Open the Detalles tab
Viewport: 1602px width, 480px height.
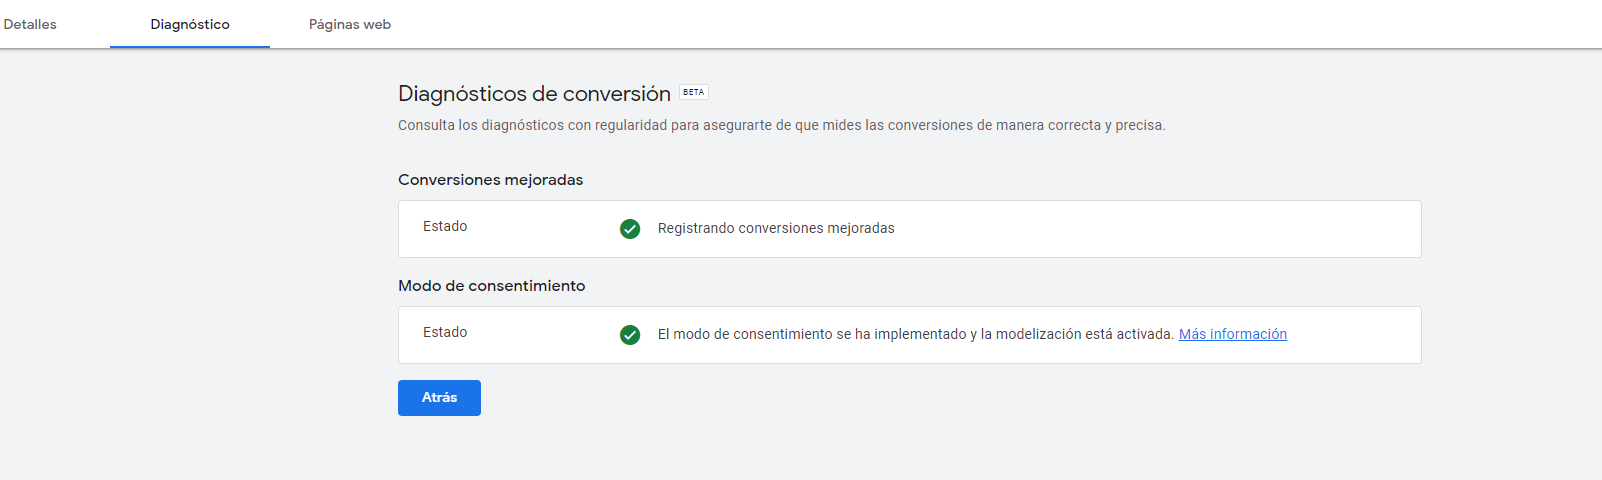pyautogui.click(x=30, y=24)
